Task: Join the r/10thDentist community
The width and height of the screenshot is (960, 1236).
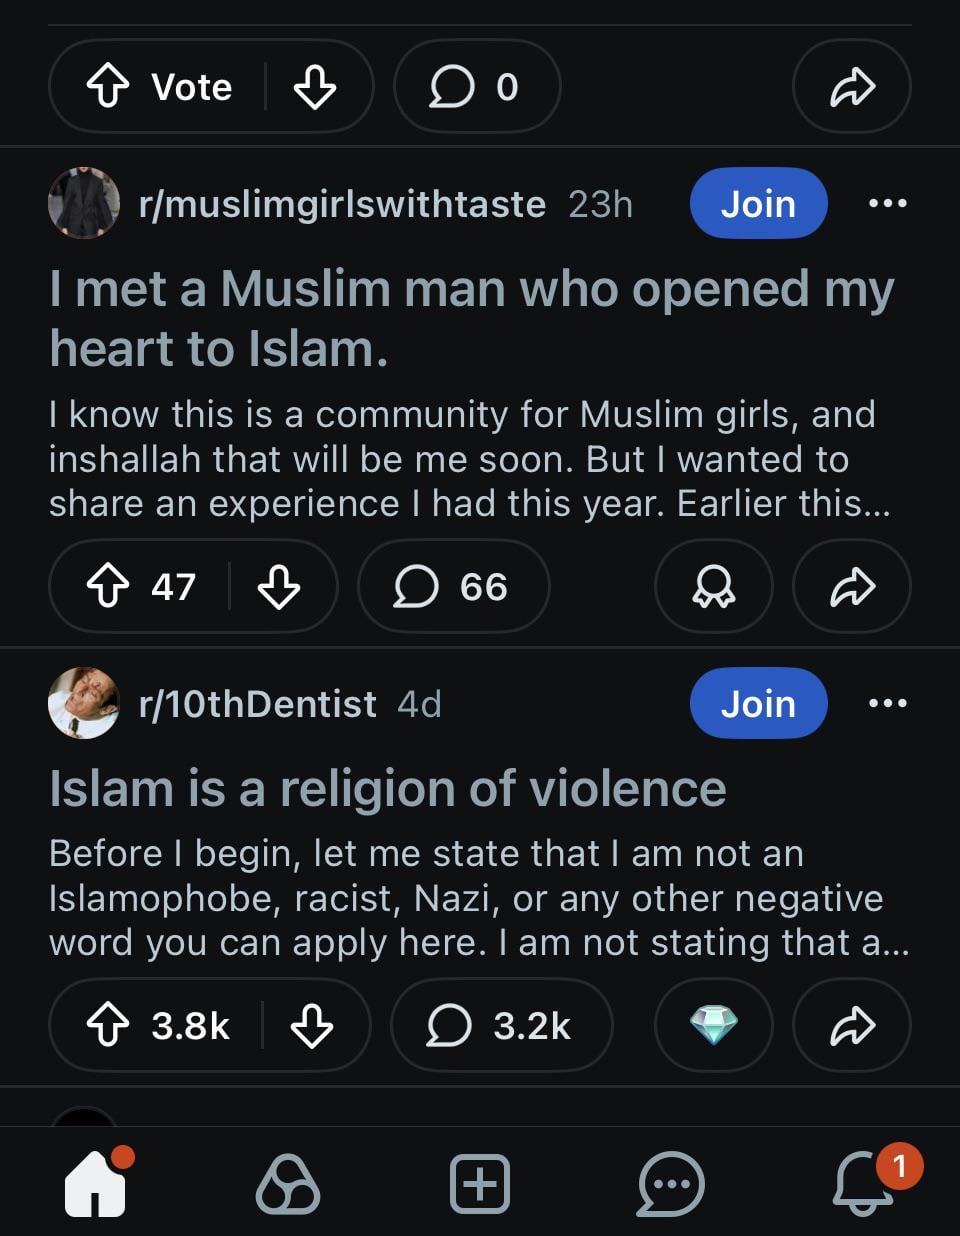Action: tap(758, 704)
